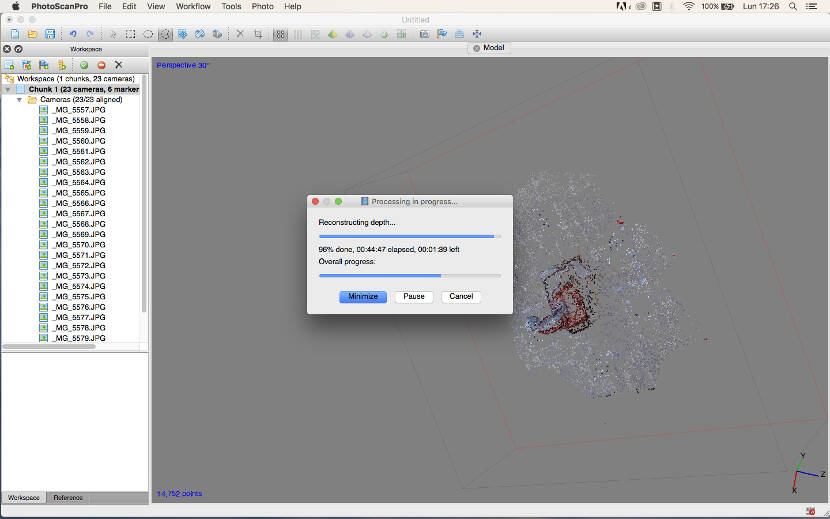830x519 pixels.
Task: Close the Workspace panel
Action: pyautogui.click(x=7, y=49)
